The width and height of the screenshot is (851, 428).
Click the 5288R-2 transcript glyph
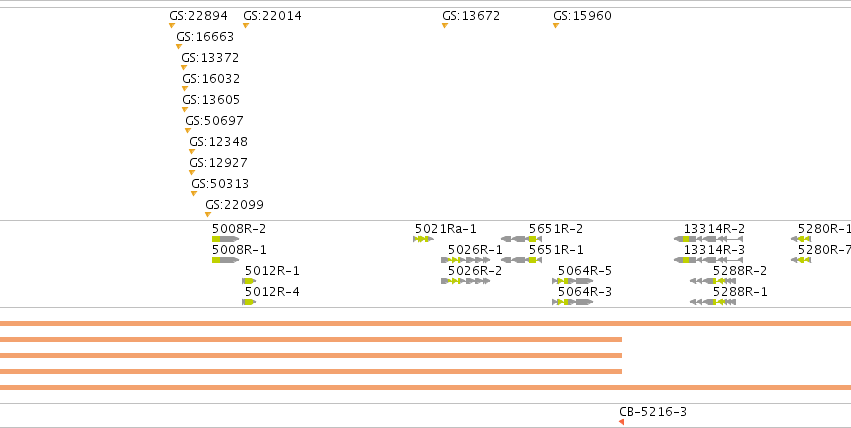click(x=713, y=281)
